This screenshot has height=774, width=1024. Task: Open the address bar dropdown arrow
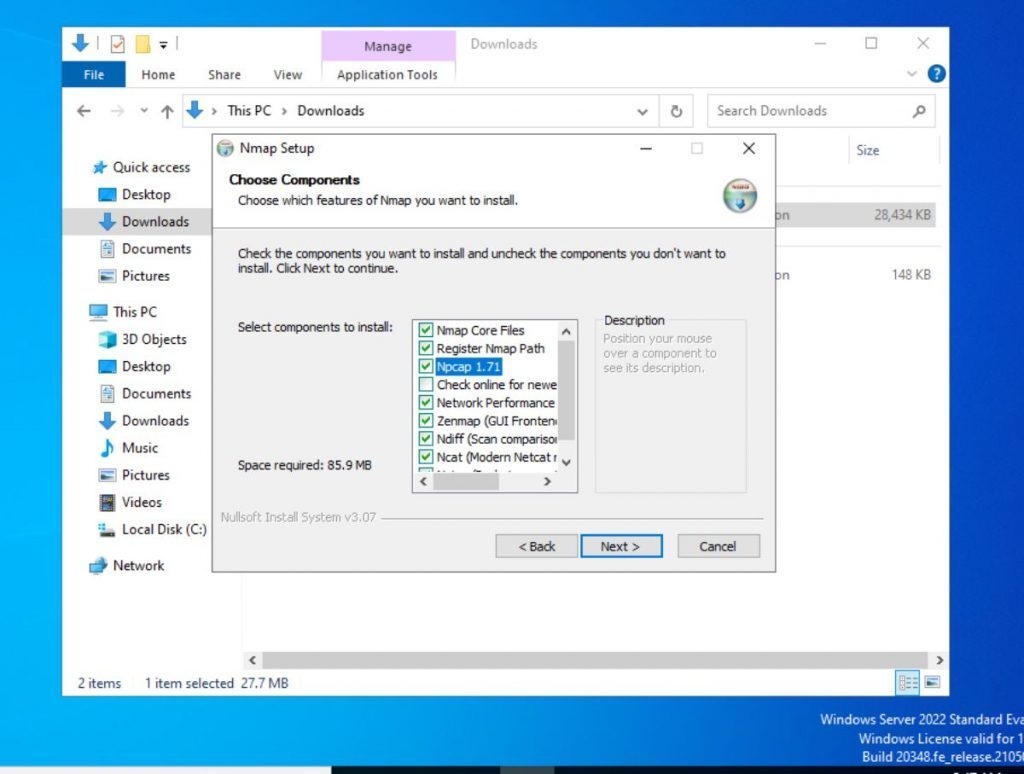pyautogui.click(x=643, y=111)
